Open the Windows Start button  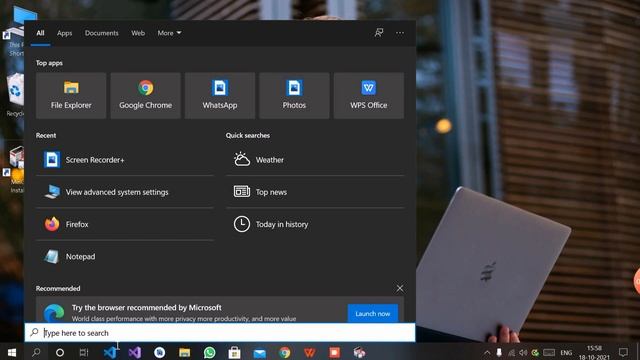tap(11, 352)
